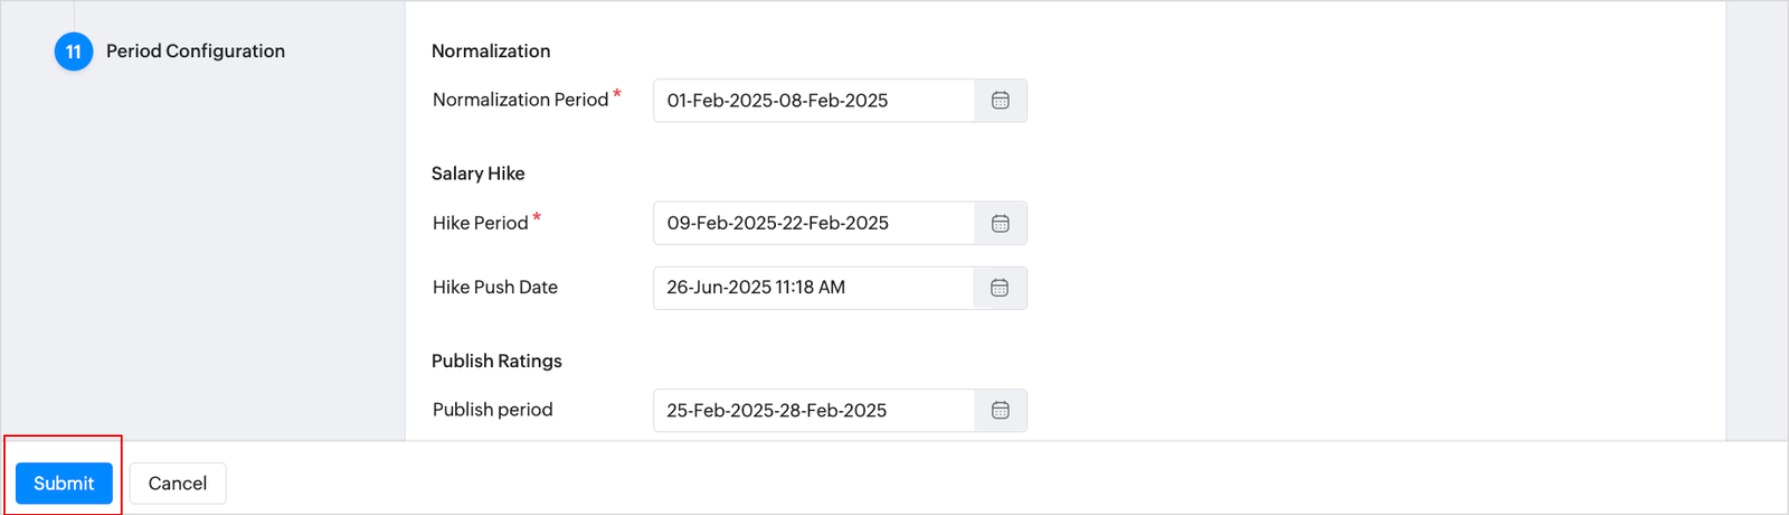Click the 26-Jun-2025 11:18 AM value
Image resolution: width=1789 pixels, height=515 pixels.
coord(756,287)
